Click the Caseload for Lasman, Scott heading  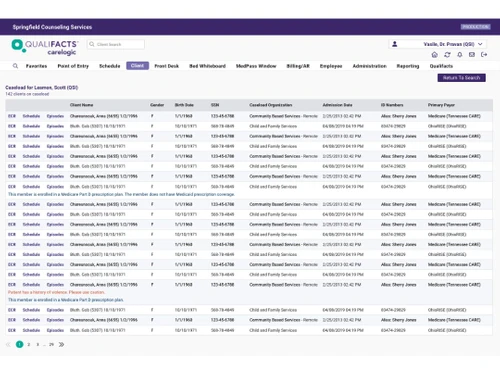pos(42,88)
